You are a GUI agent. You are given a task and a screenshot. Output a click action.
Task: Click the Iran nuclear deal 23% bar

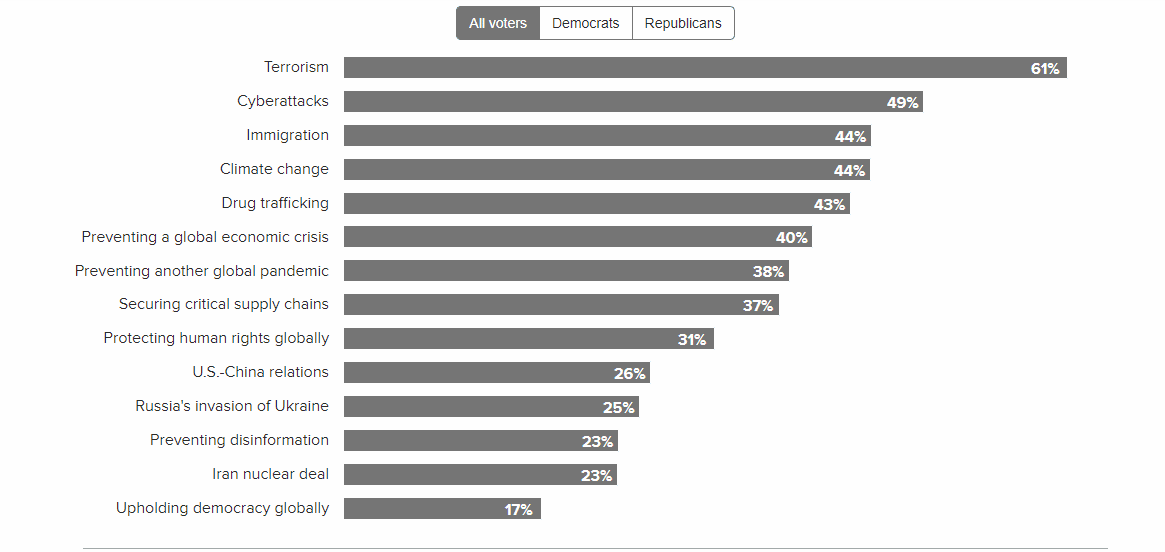(480, 475)
